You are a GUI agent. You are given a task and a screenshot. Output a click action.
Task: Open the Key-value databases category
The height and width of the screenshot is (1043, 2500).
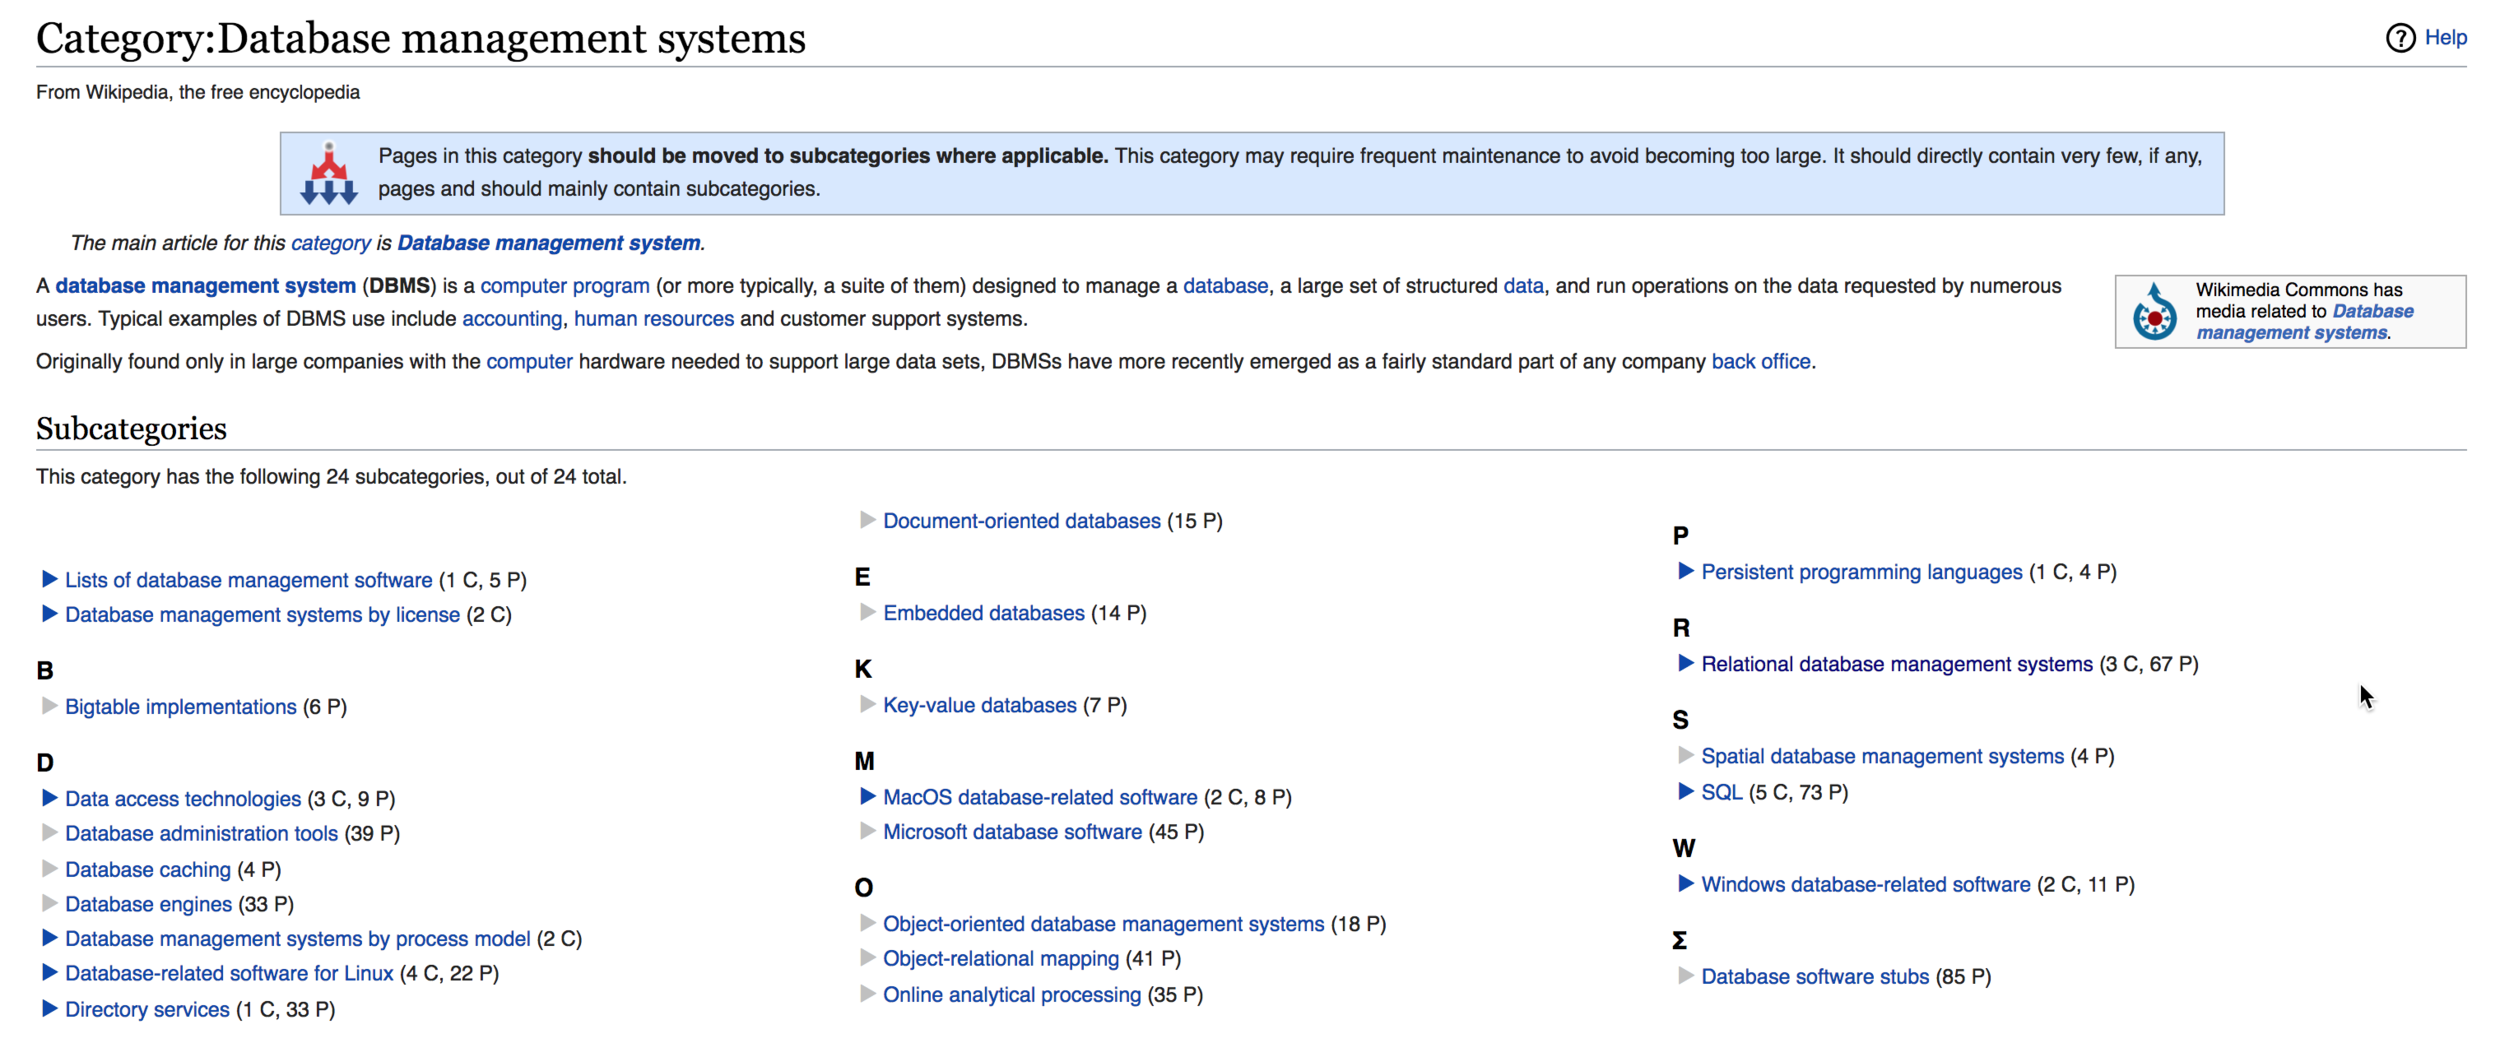click(x=979, y=705)
